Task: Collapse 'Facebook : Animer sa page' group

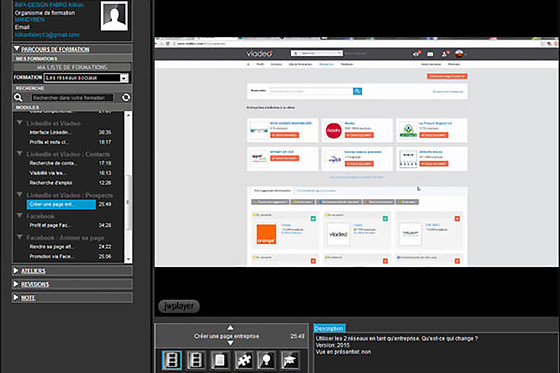Action: (x=20, y=237)
